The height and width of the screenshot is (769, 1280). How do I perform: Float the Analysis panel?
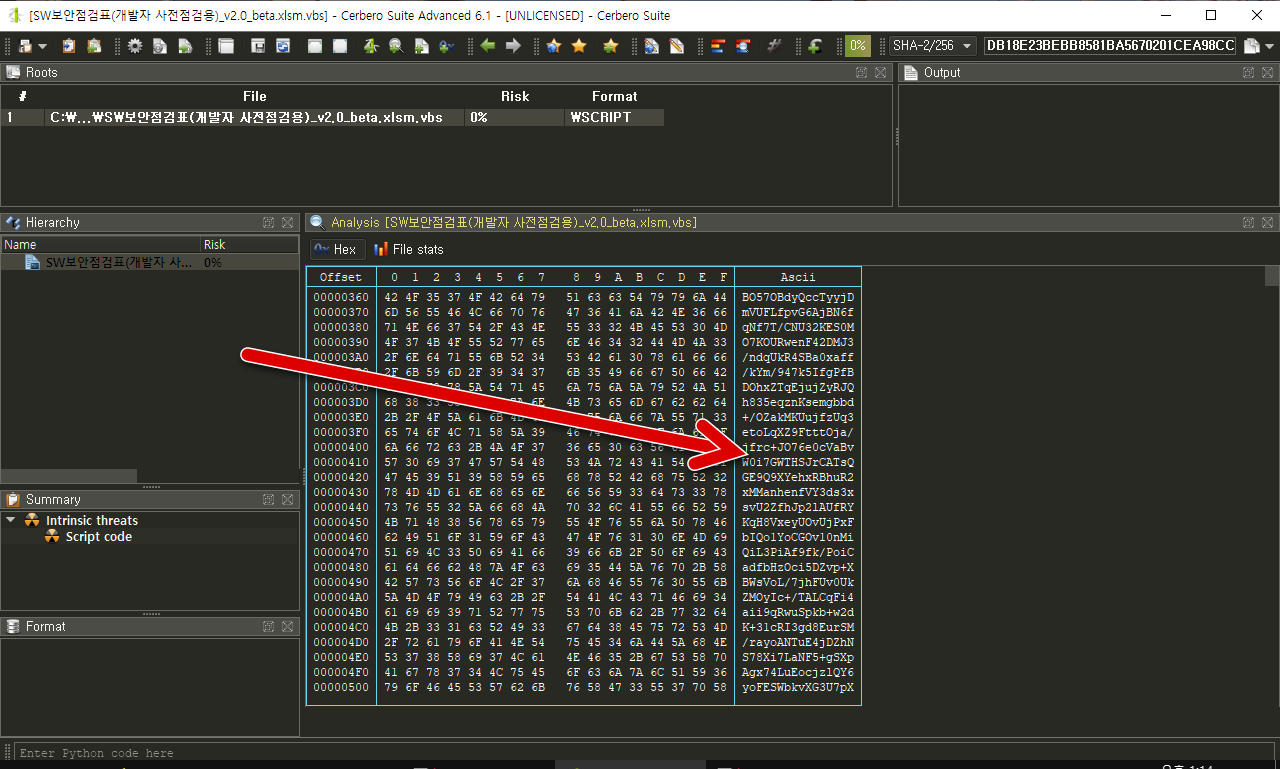click(x=1248, y=223)
